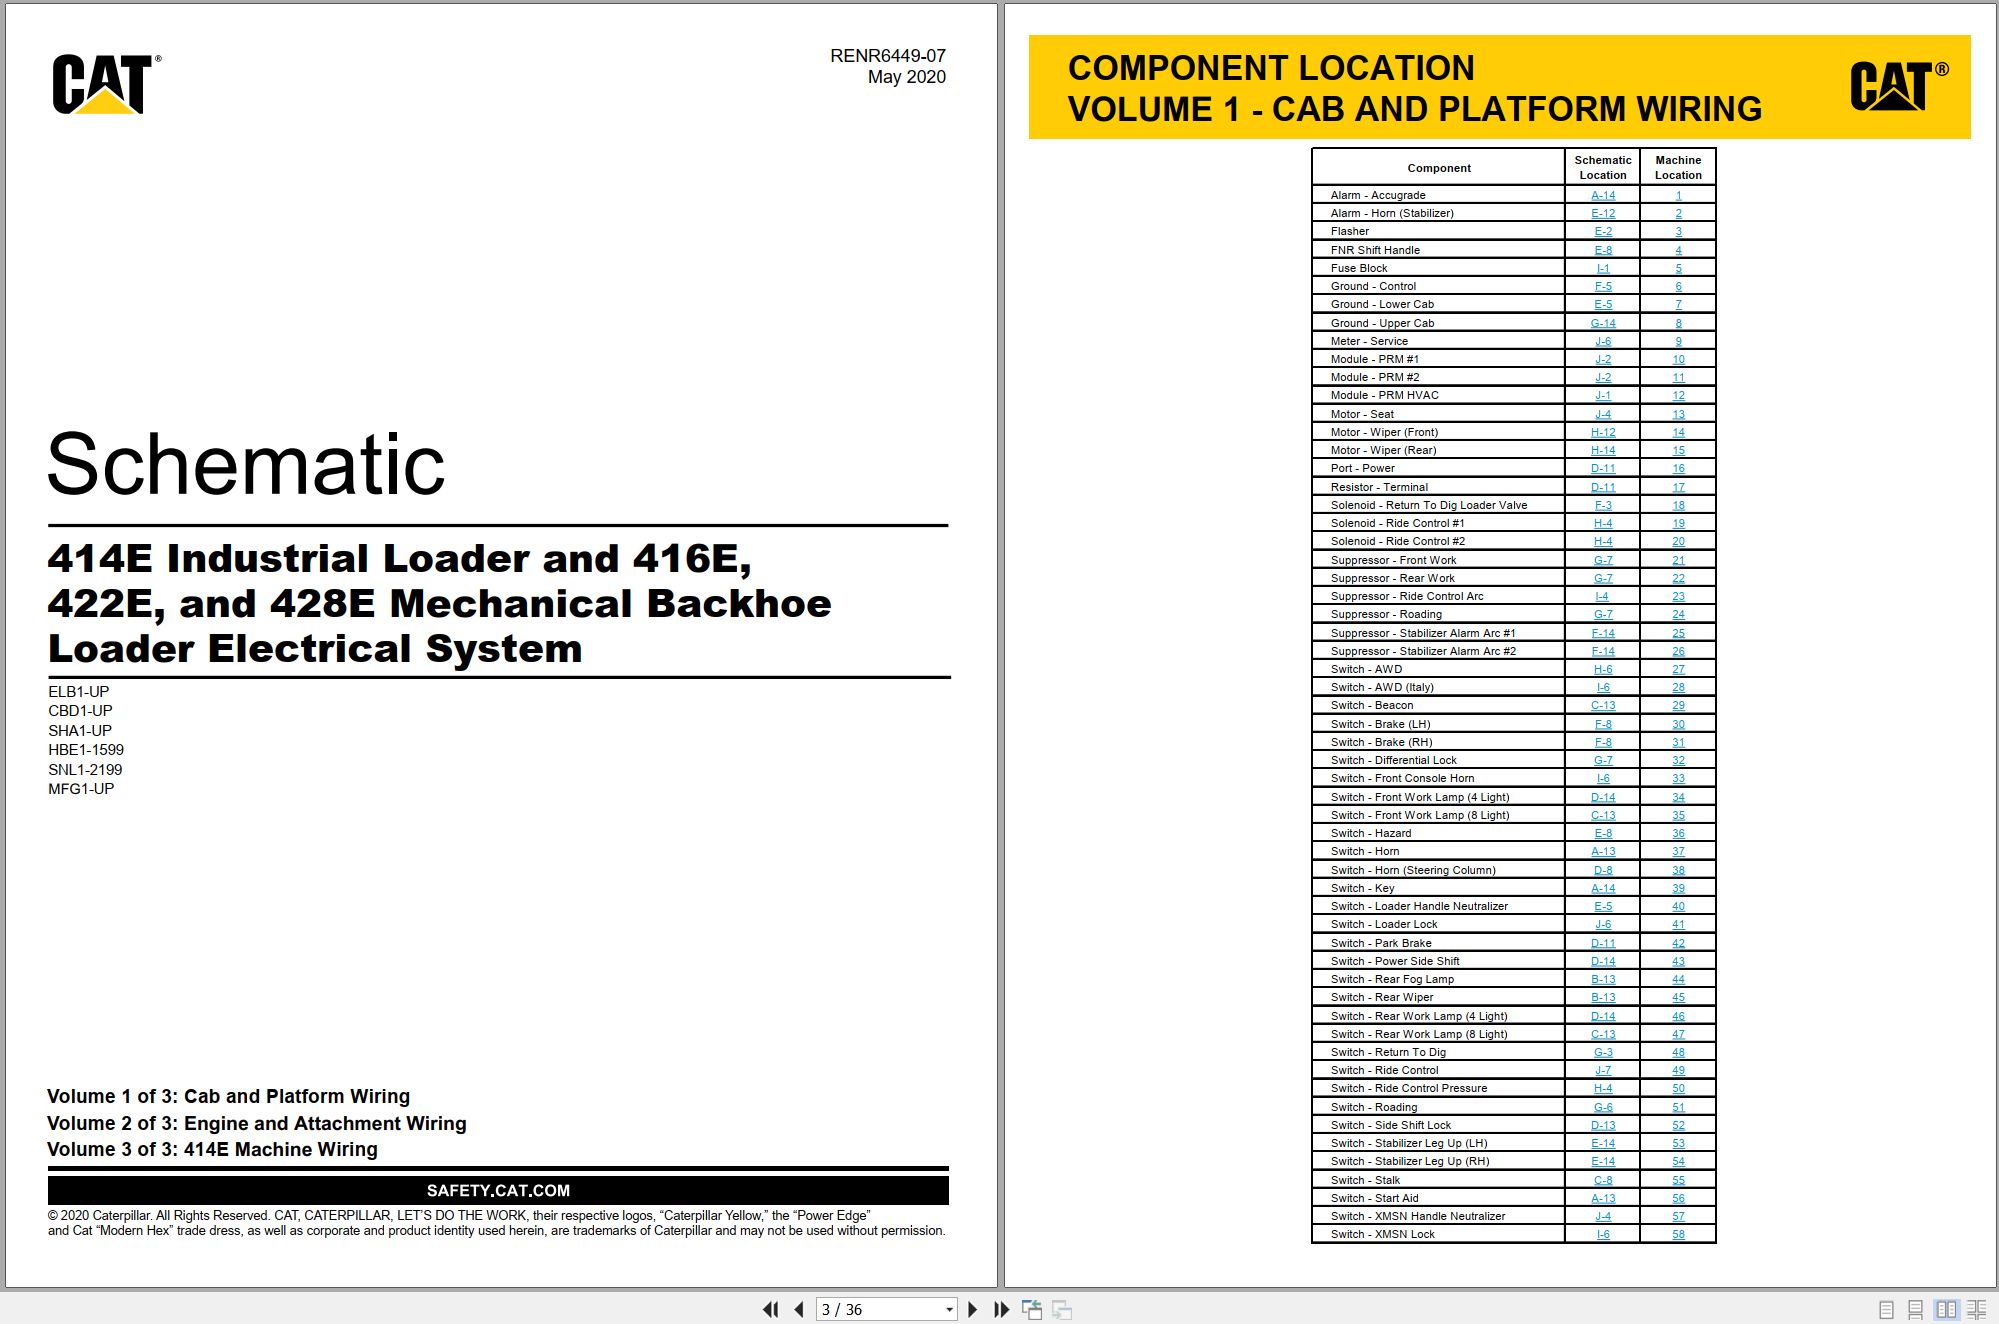Open schematic link D-11 for Port - Power

point(1603,468)
